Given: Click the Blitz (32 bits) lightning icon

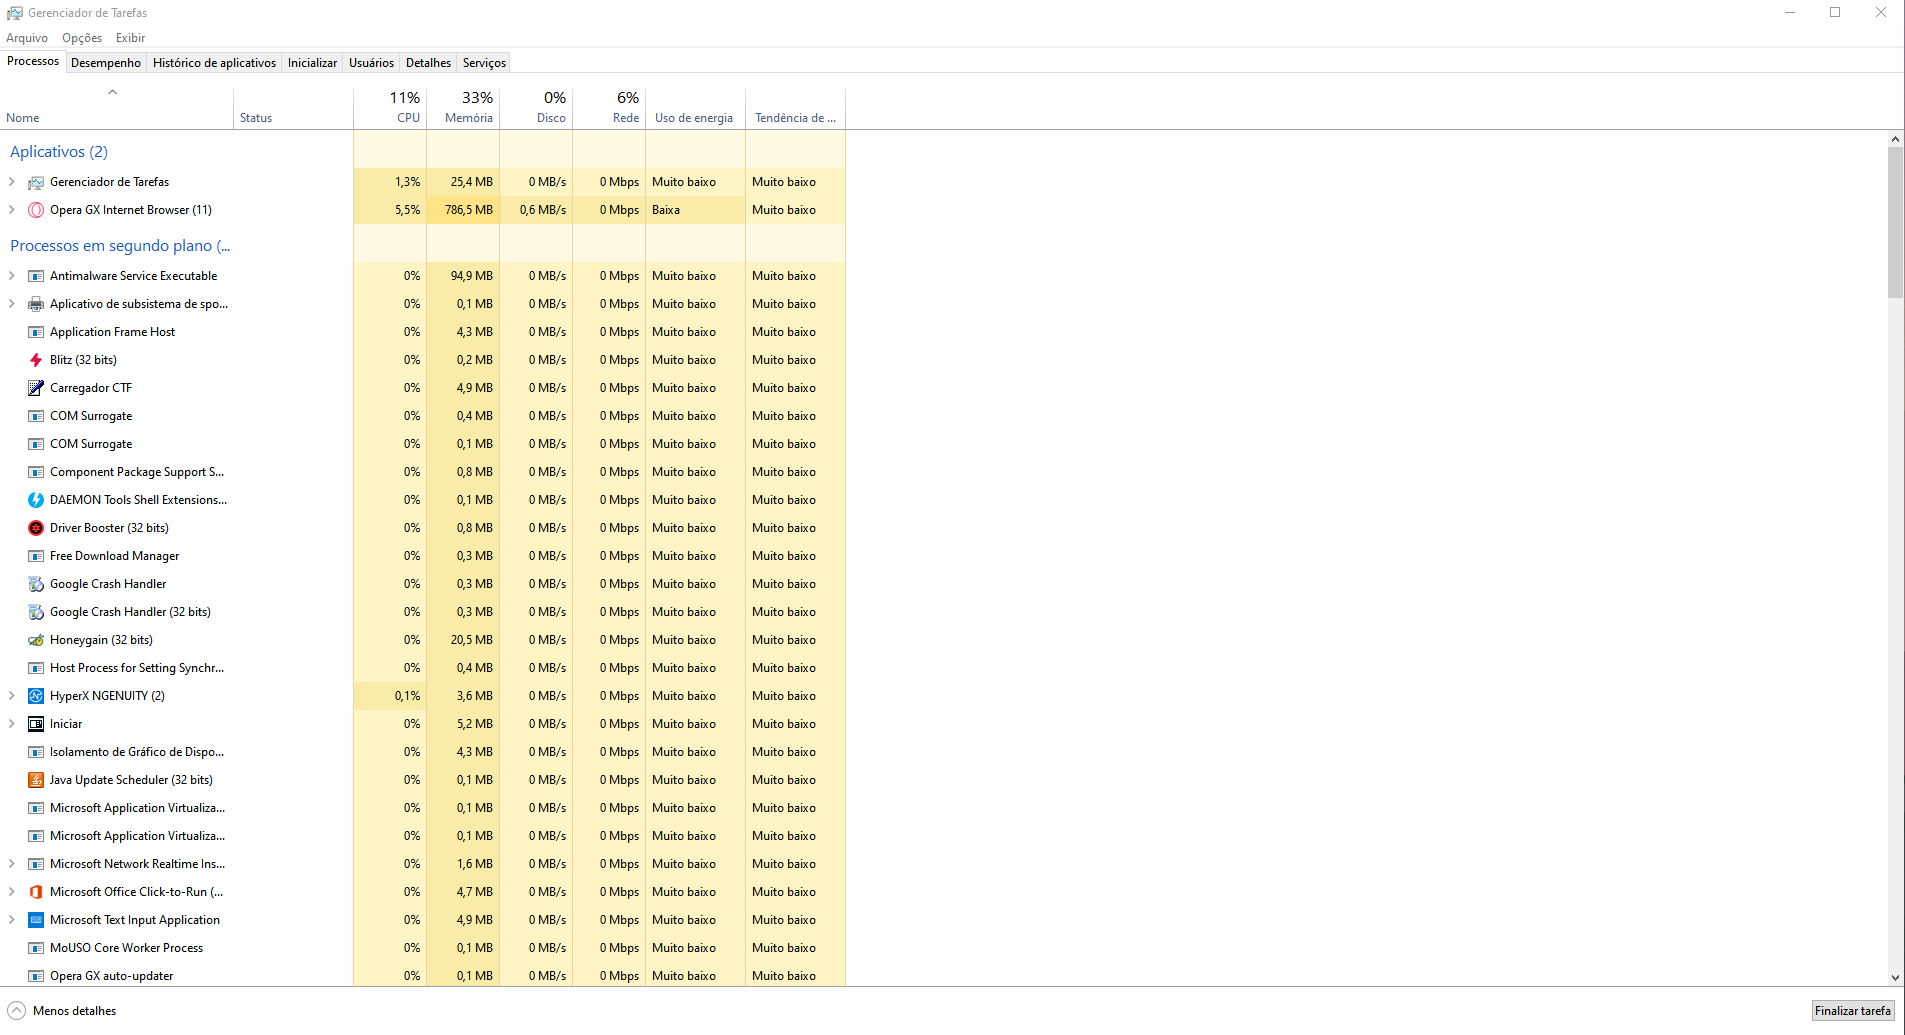Looking at the screenshot, I should tap(36, 360).
